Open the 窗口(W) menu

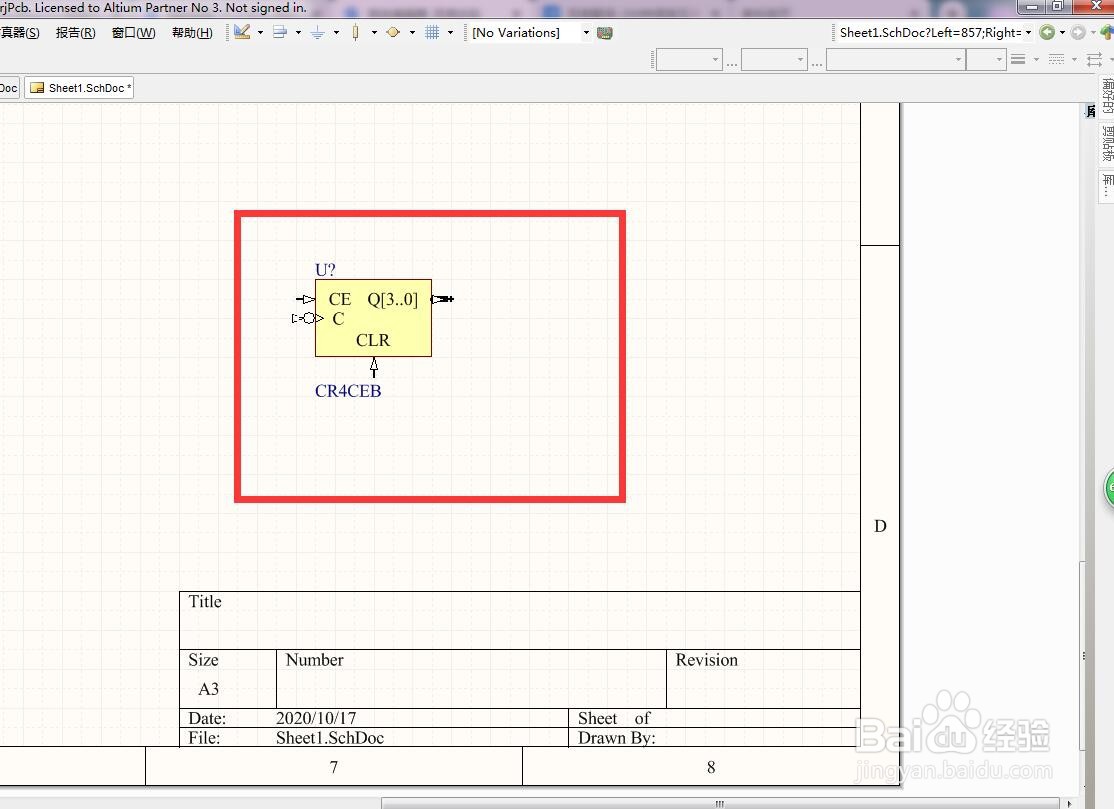(134, 33)
